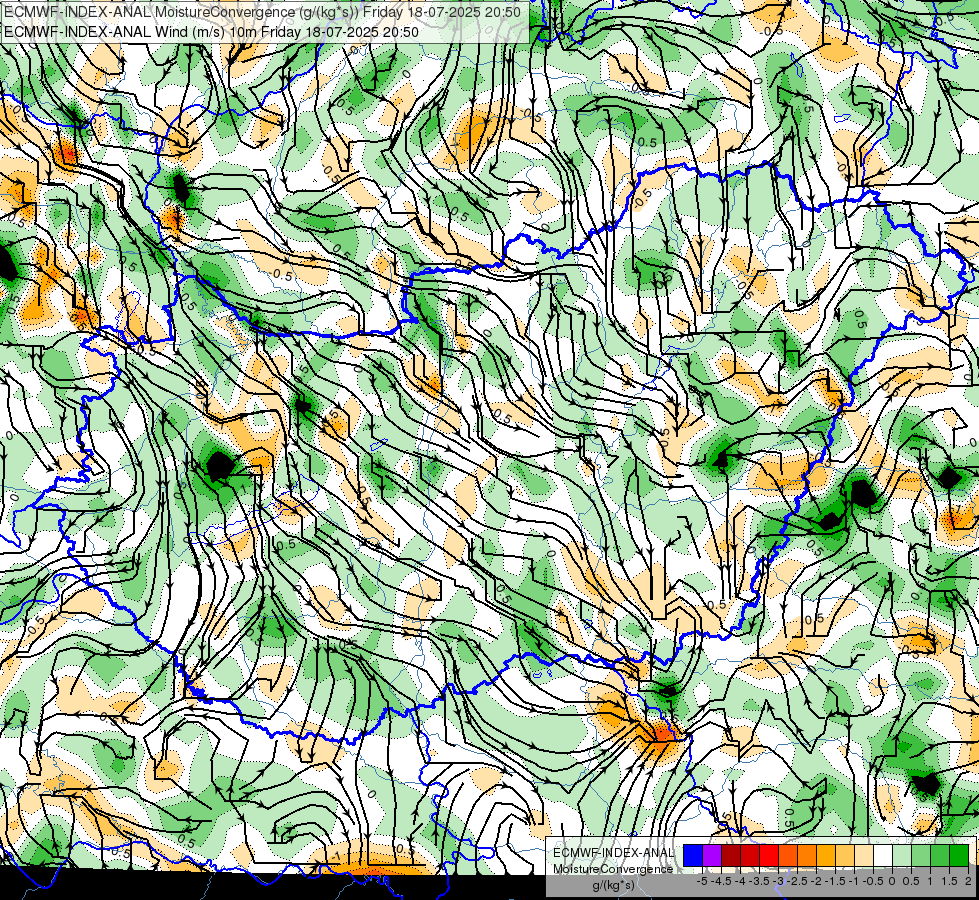Click the blue legend swatch below -5
The width and height of the screenshot is (979, 900).
coord(693,856)
